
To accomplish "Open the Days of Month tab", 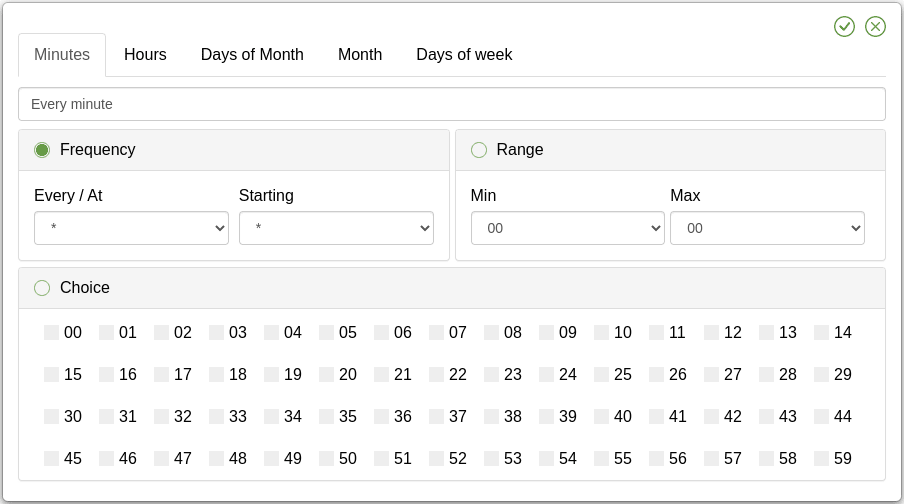I will point(252,55).
